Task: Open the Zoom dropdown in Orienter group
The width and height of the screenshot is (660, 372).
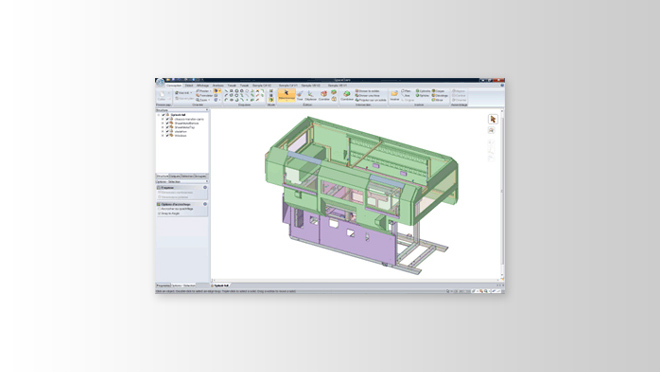Action: tap(203, 100)
